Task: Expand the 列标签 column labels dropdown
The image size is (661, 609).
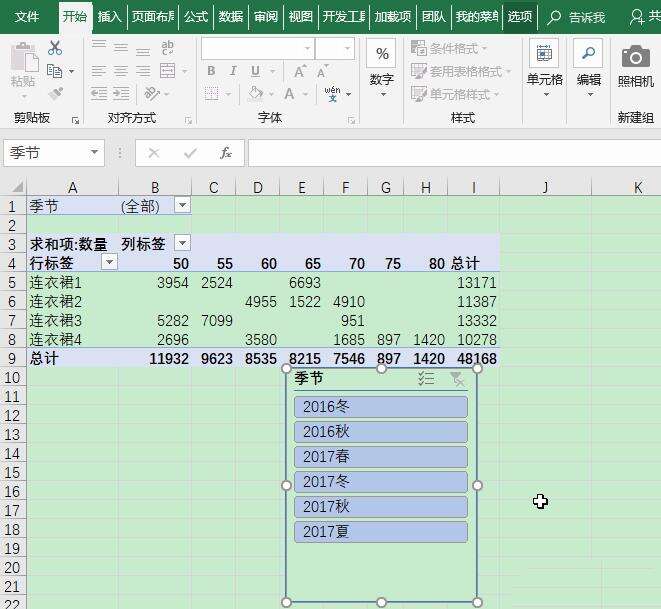Action: tap(183, 243)
